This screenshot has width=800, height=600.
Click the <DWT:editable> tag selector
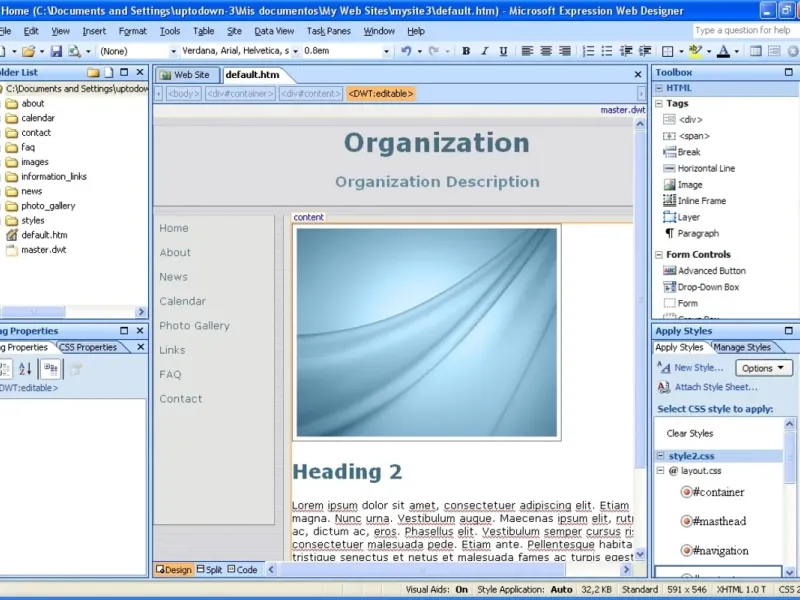pos(381,94)
